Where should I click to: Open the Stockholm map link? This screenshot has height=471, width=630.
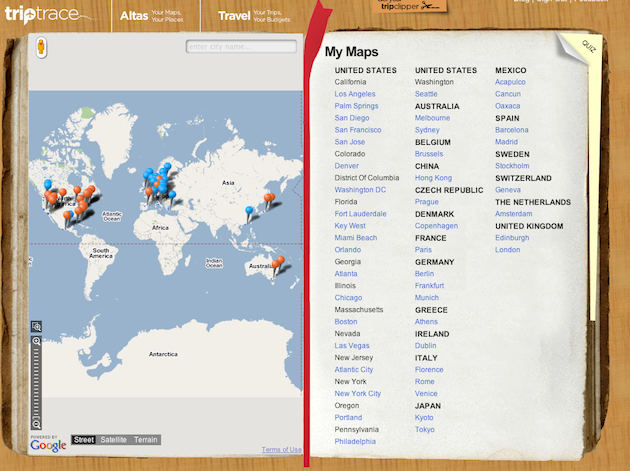(512, 166)
